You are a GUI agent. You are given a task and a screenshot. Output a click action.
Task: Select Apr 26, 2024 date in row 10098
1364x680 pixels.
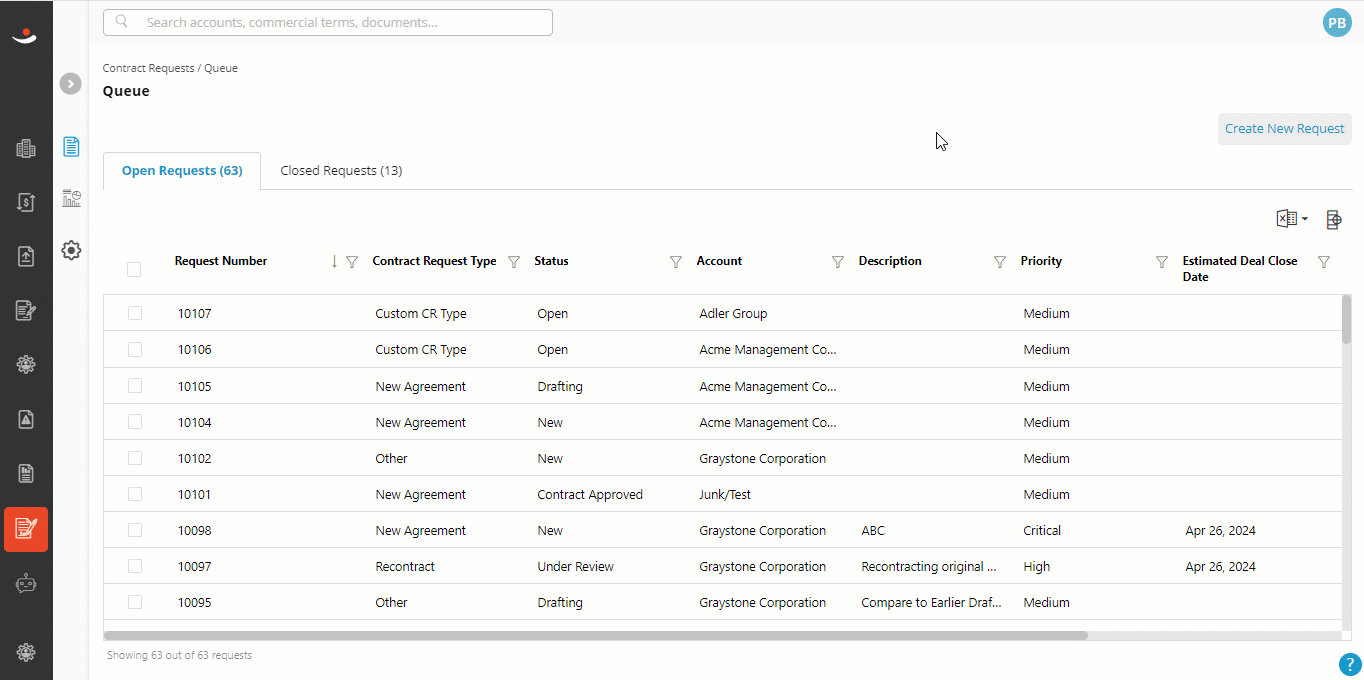click(x=1220, y=530)
